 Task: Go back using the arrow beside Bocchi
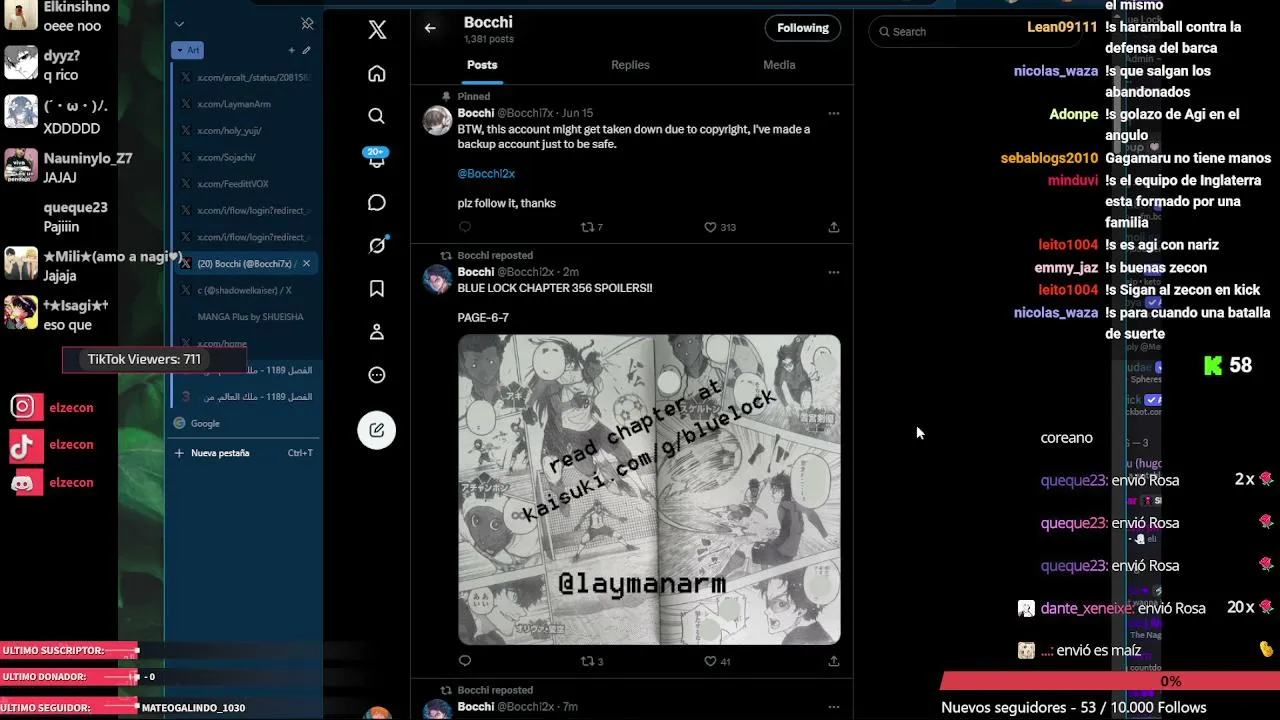[x=430, y=28]
